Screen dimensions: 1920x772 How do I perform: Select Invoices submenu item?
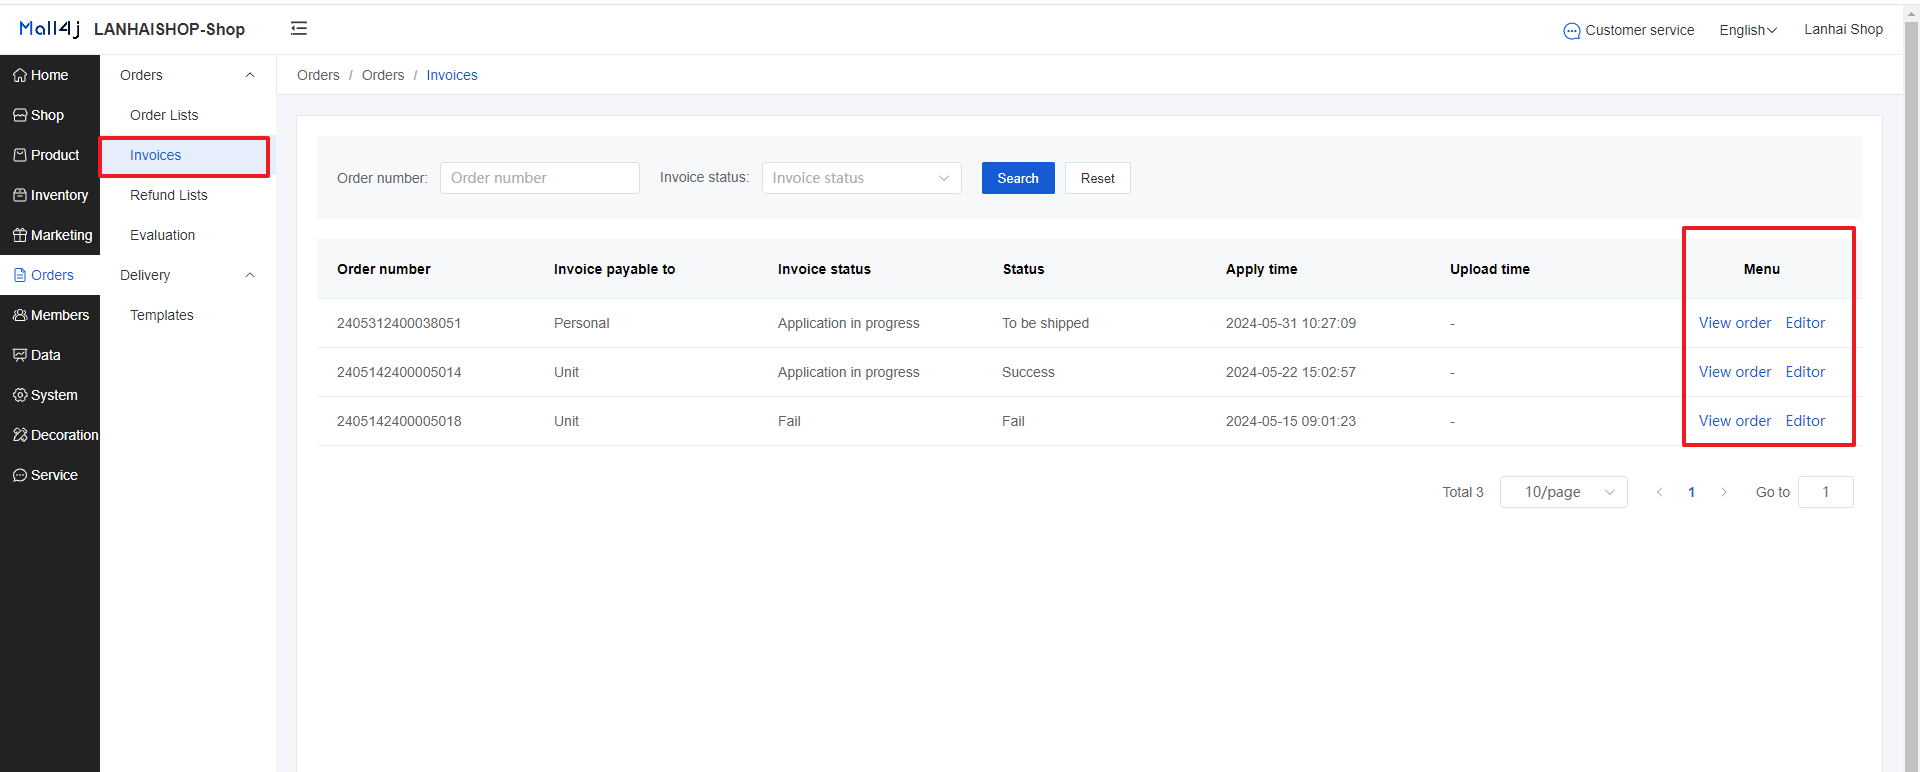pyautogui.click(x=156, y=155)
